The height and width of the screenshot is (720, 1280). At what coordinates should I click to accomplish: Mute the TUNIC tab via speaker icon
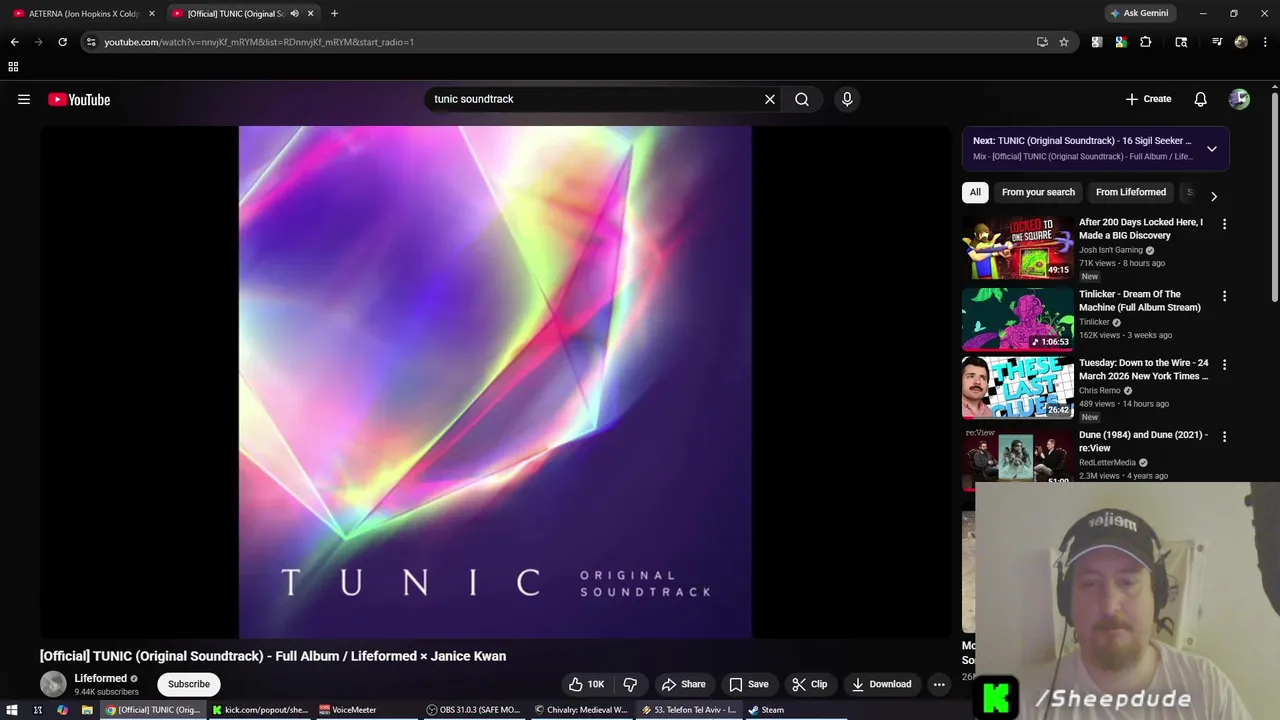point(294,14)
